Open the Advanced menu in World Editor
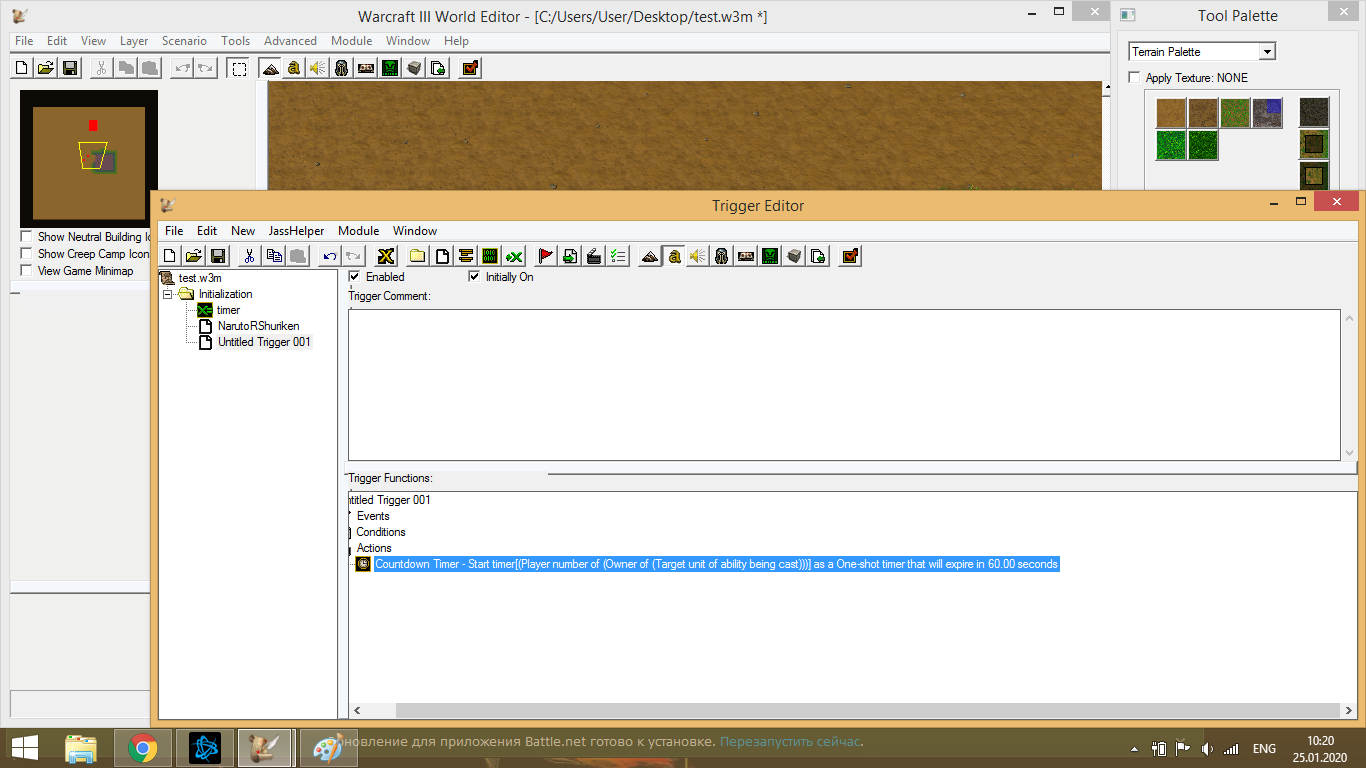1366x768 pixels. coord(290,41)
